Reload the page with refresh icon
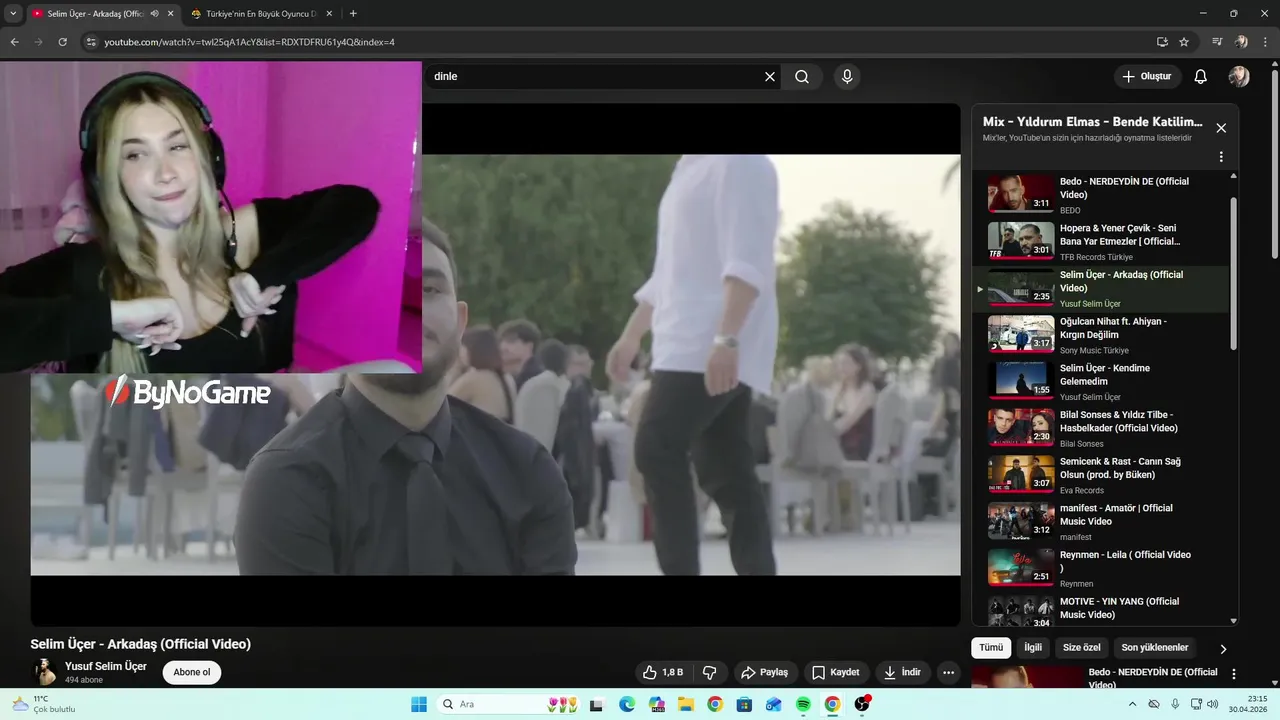Image resolution: width=1280 pixels, height=720 pixels. (x=62, y=42)
